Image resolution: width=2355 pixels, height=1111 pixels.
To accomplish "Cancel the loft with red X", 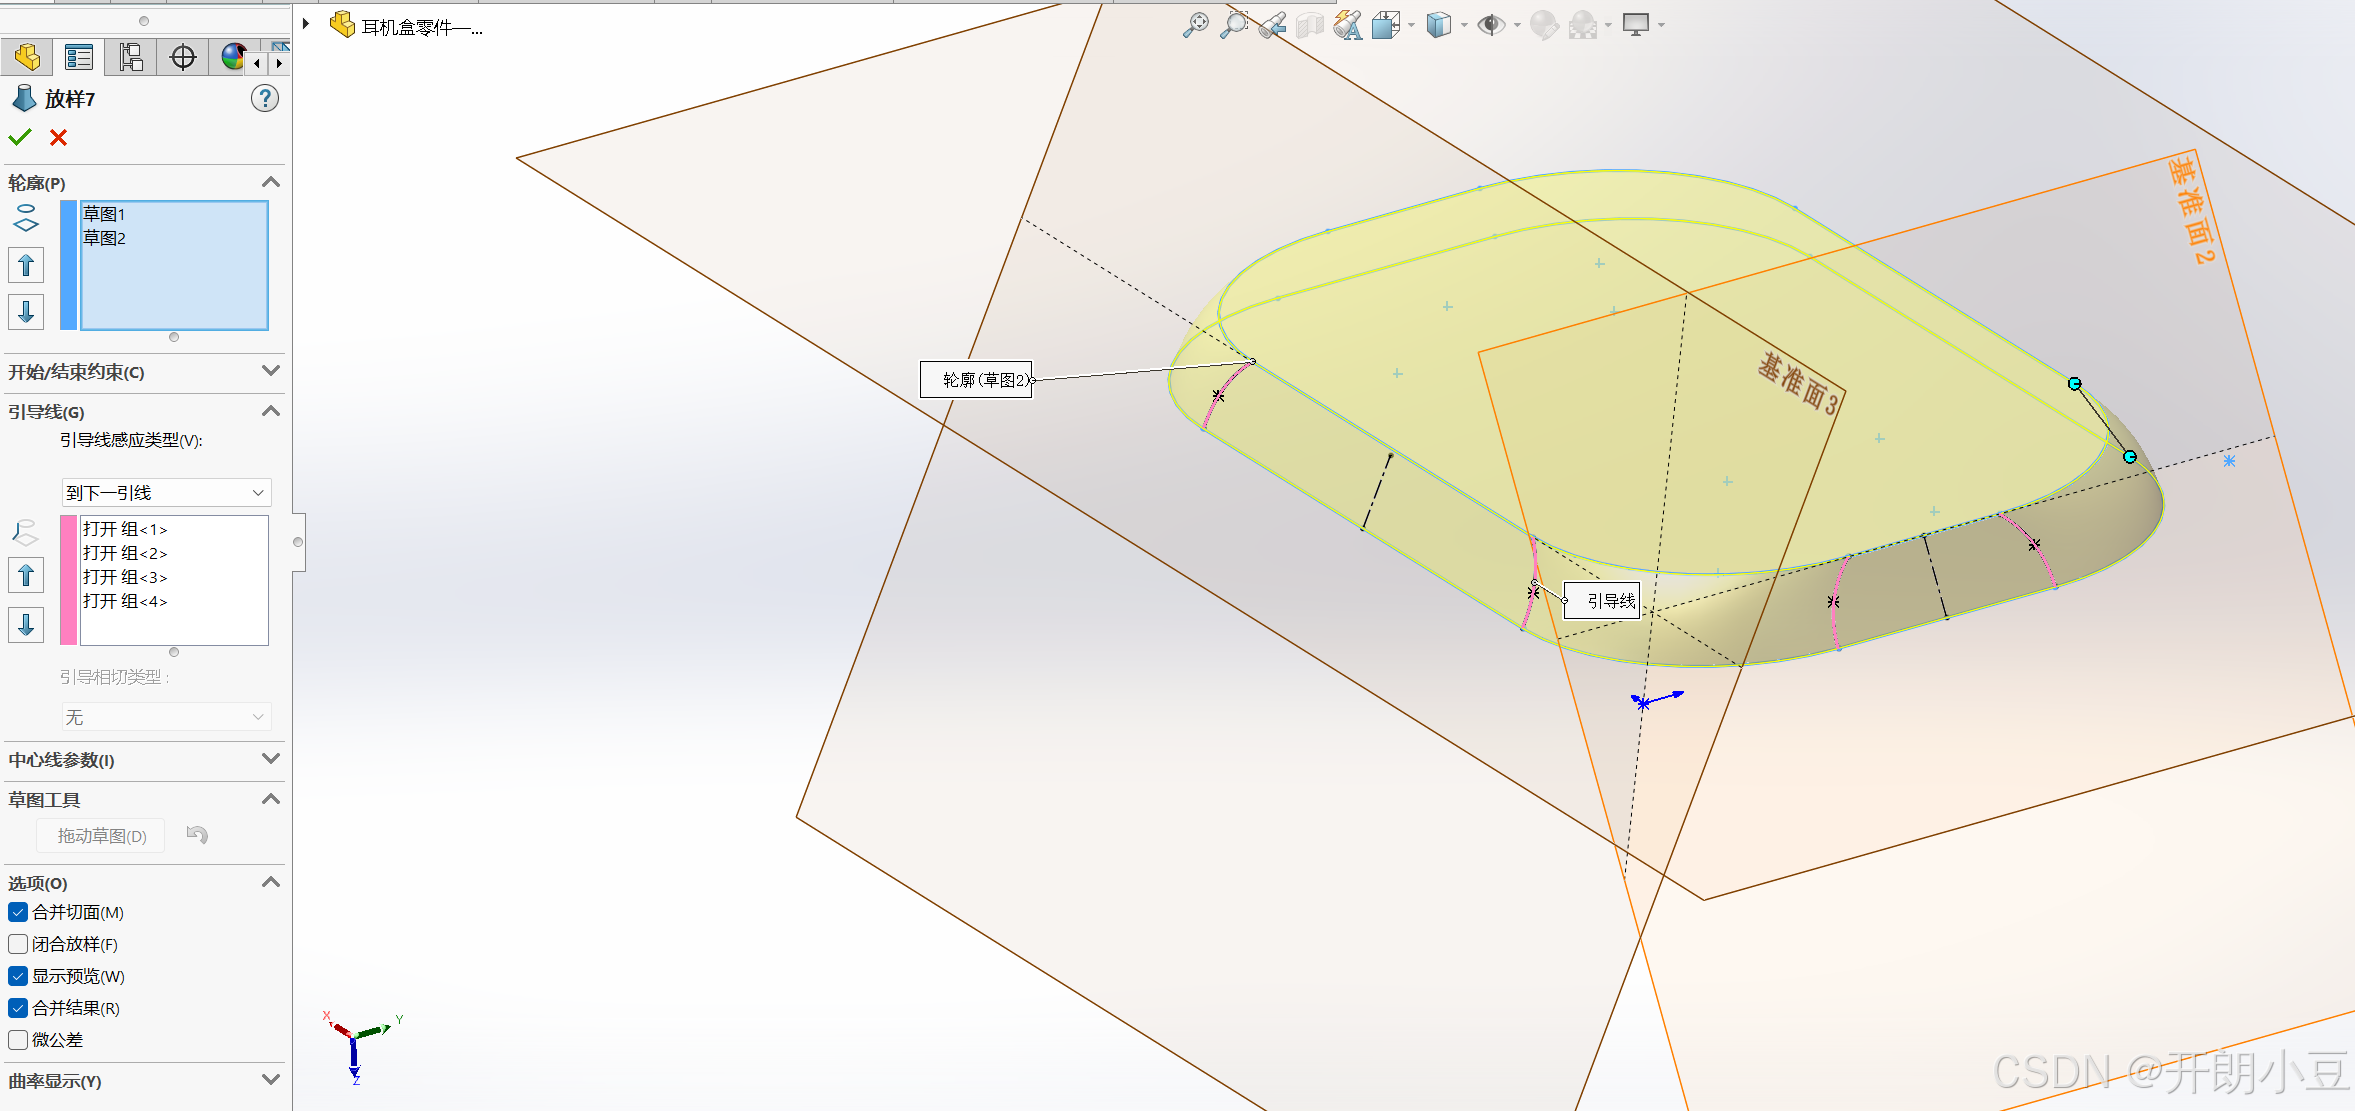I will coord(59,138).
